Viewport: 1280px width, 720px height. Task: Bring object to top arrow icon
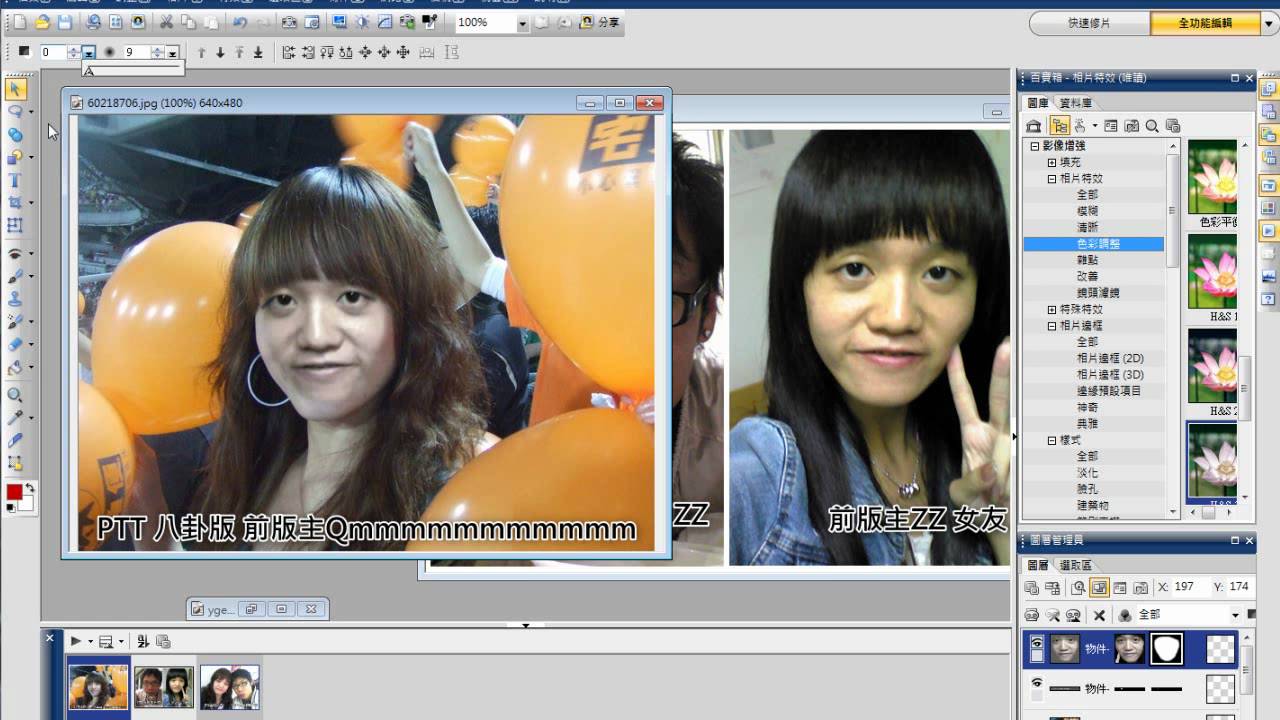coord(239,52)
